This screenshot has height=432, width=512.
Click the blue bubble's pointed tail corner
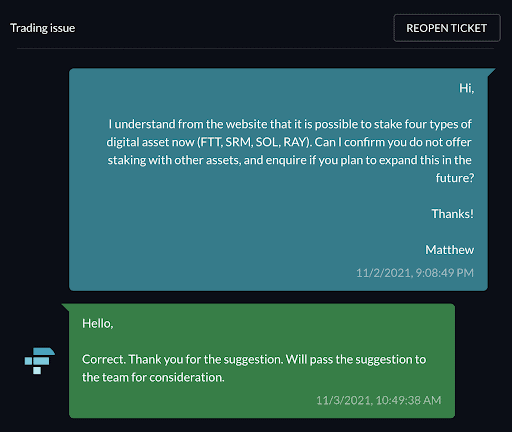[x=492, y=72]
